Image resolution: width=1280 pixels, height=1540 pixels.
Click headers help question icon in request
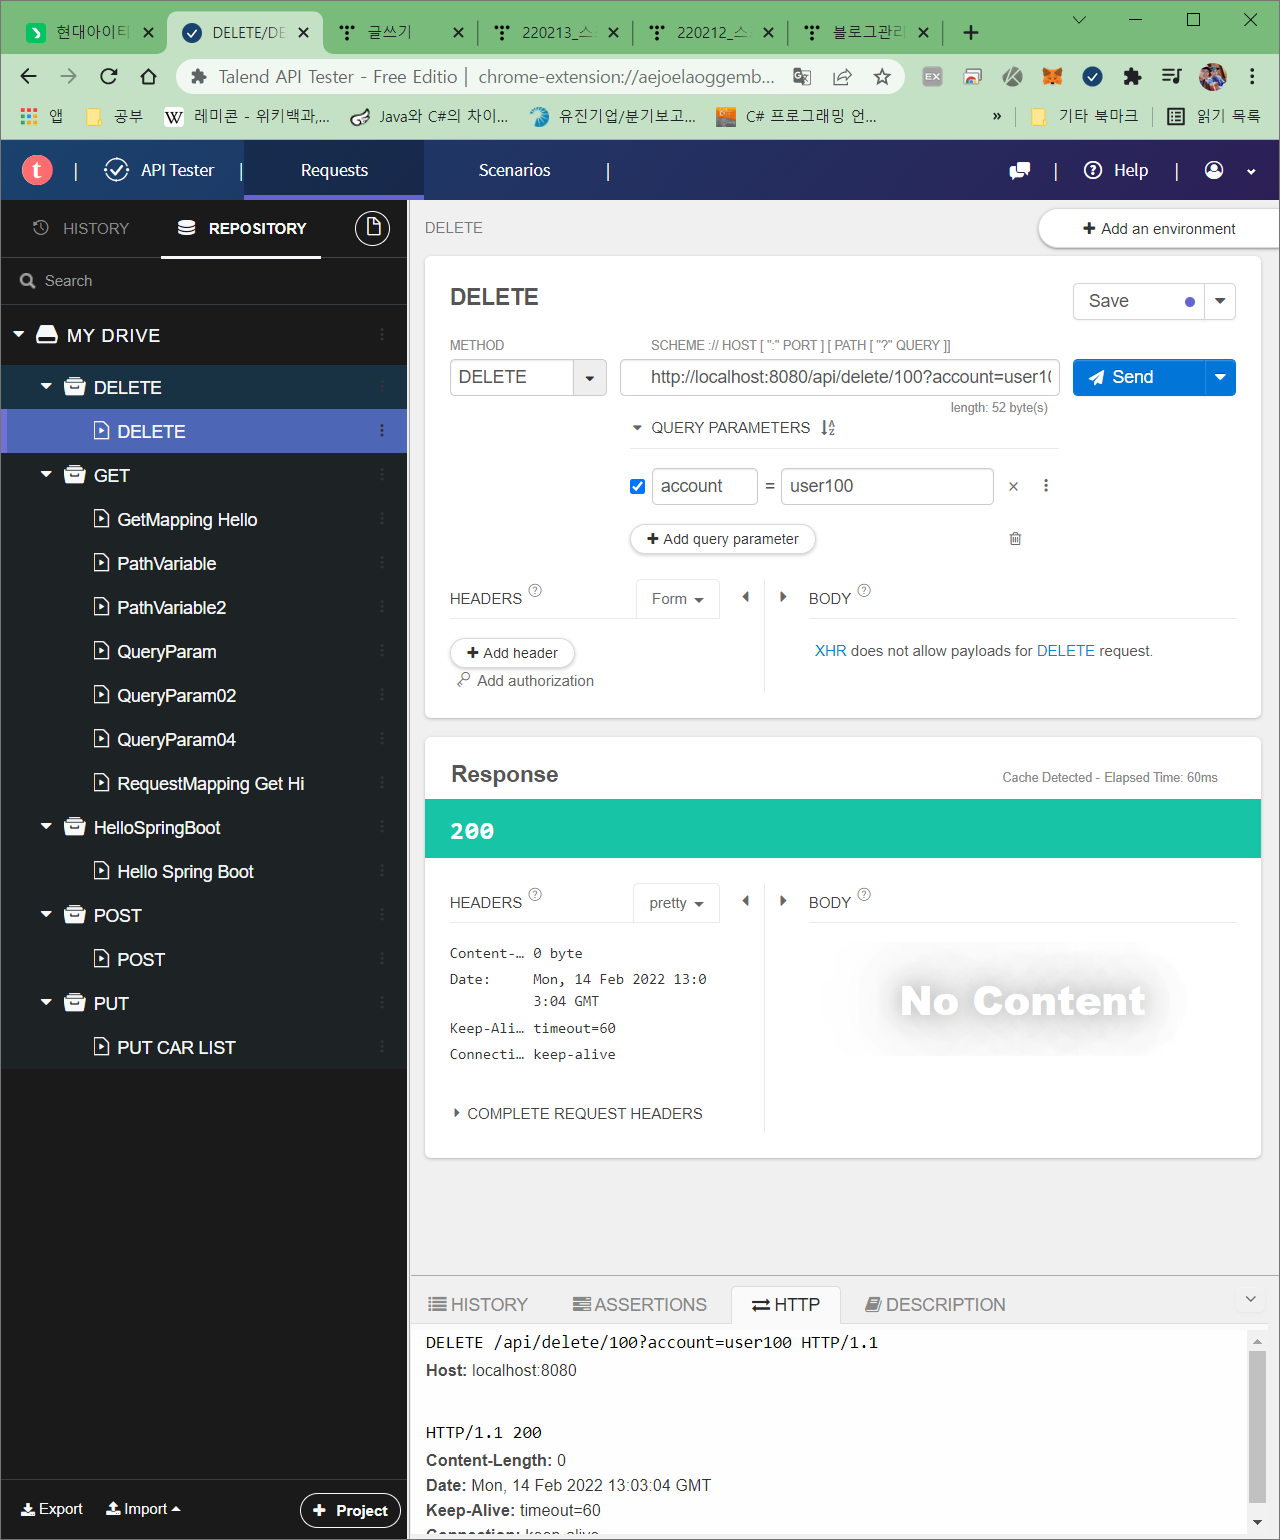click(535, 590)
